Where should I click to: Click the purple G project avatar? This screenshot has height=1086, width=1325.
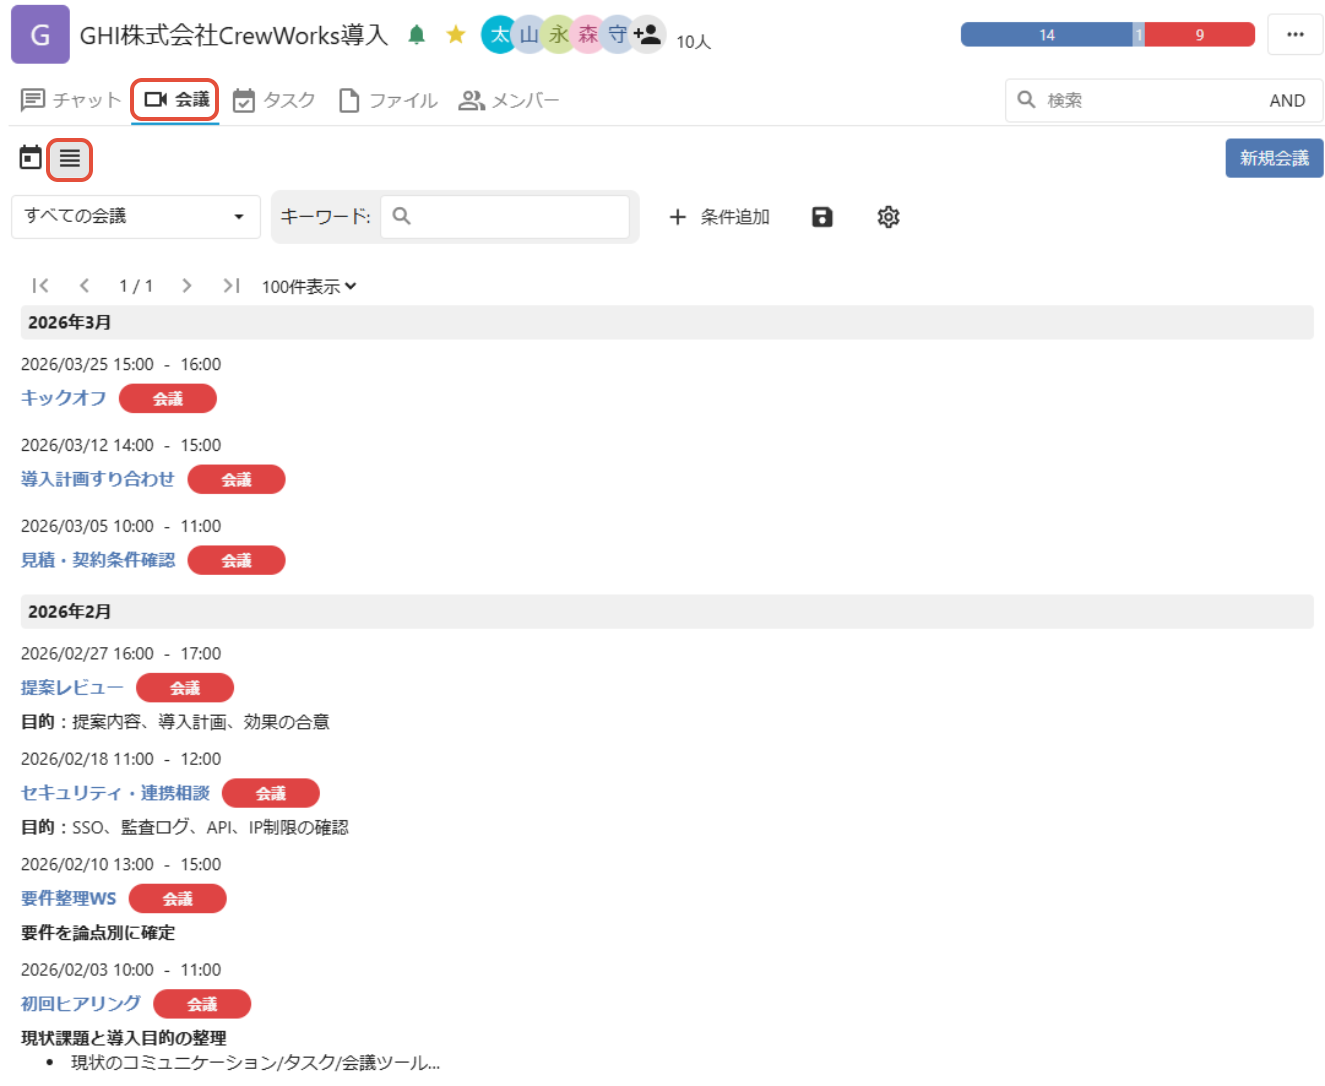tap(40, 34)
